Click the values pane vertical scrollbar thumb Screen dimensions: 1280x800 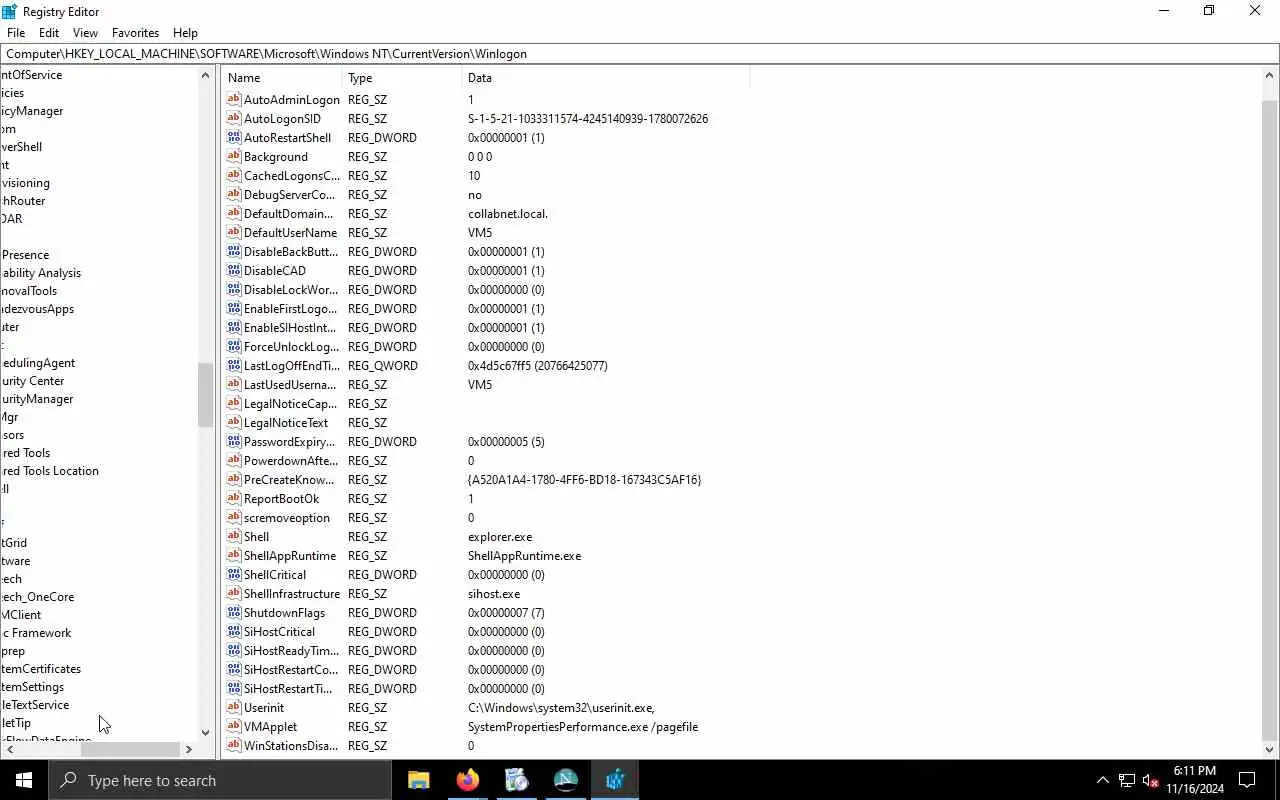1270,420
